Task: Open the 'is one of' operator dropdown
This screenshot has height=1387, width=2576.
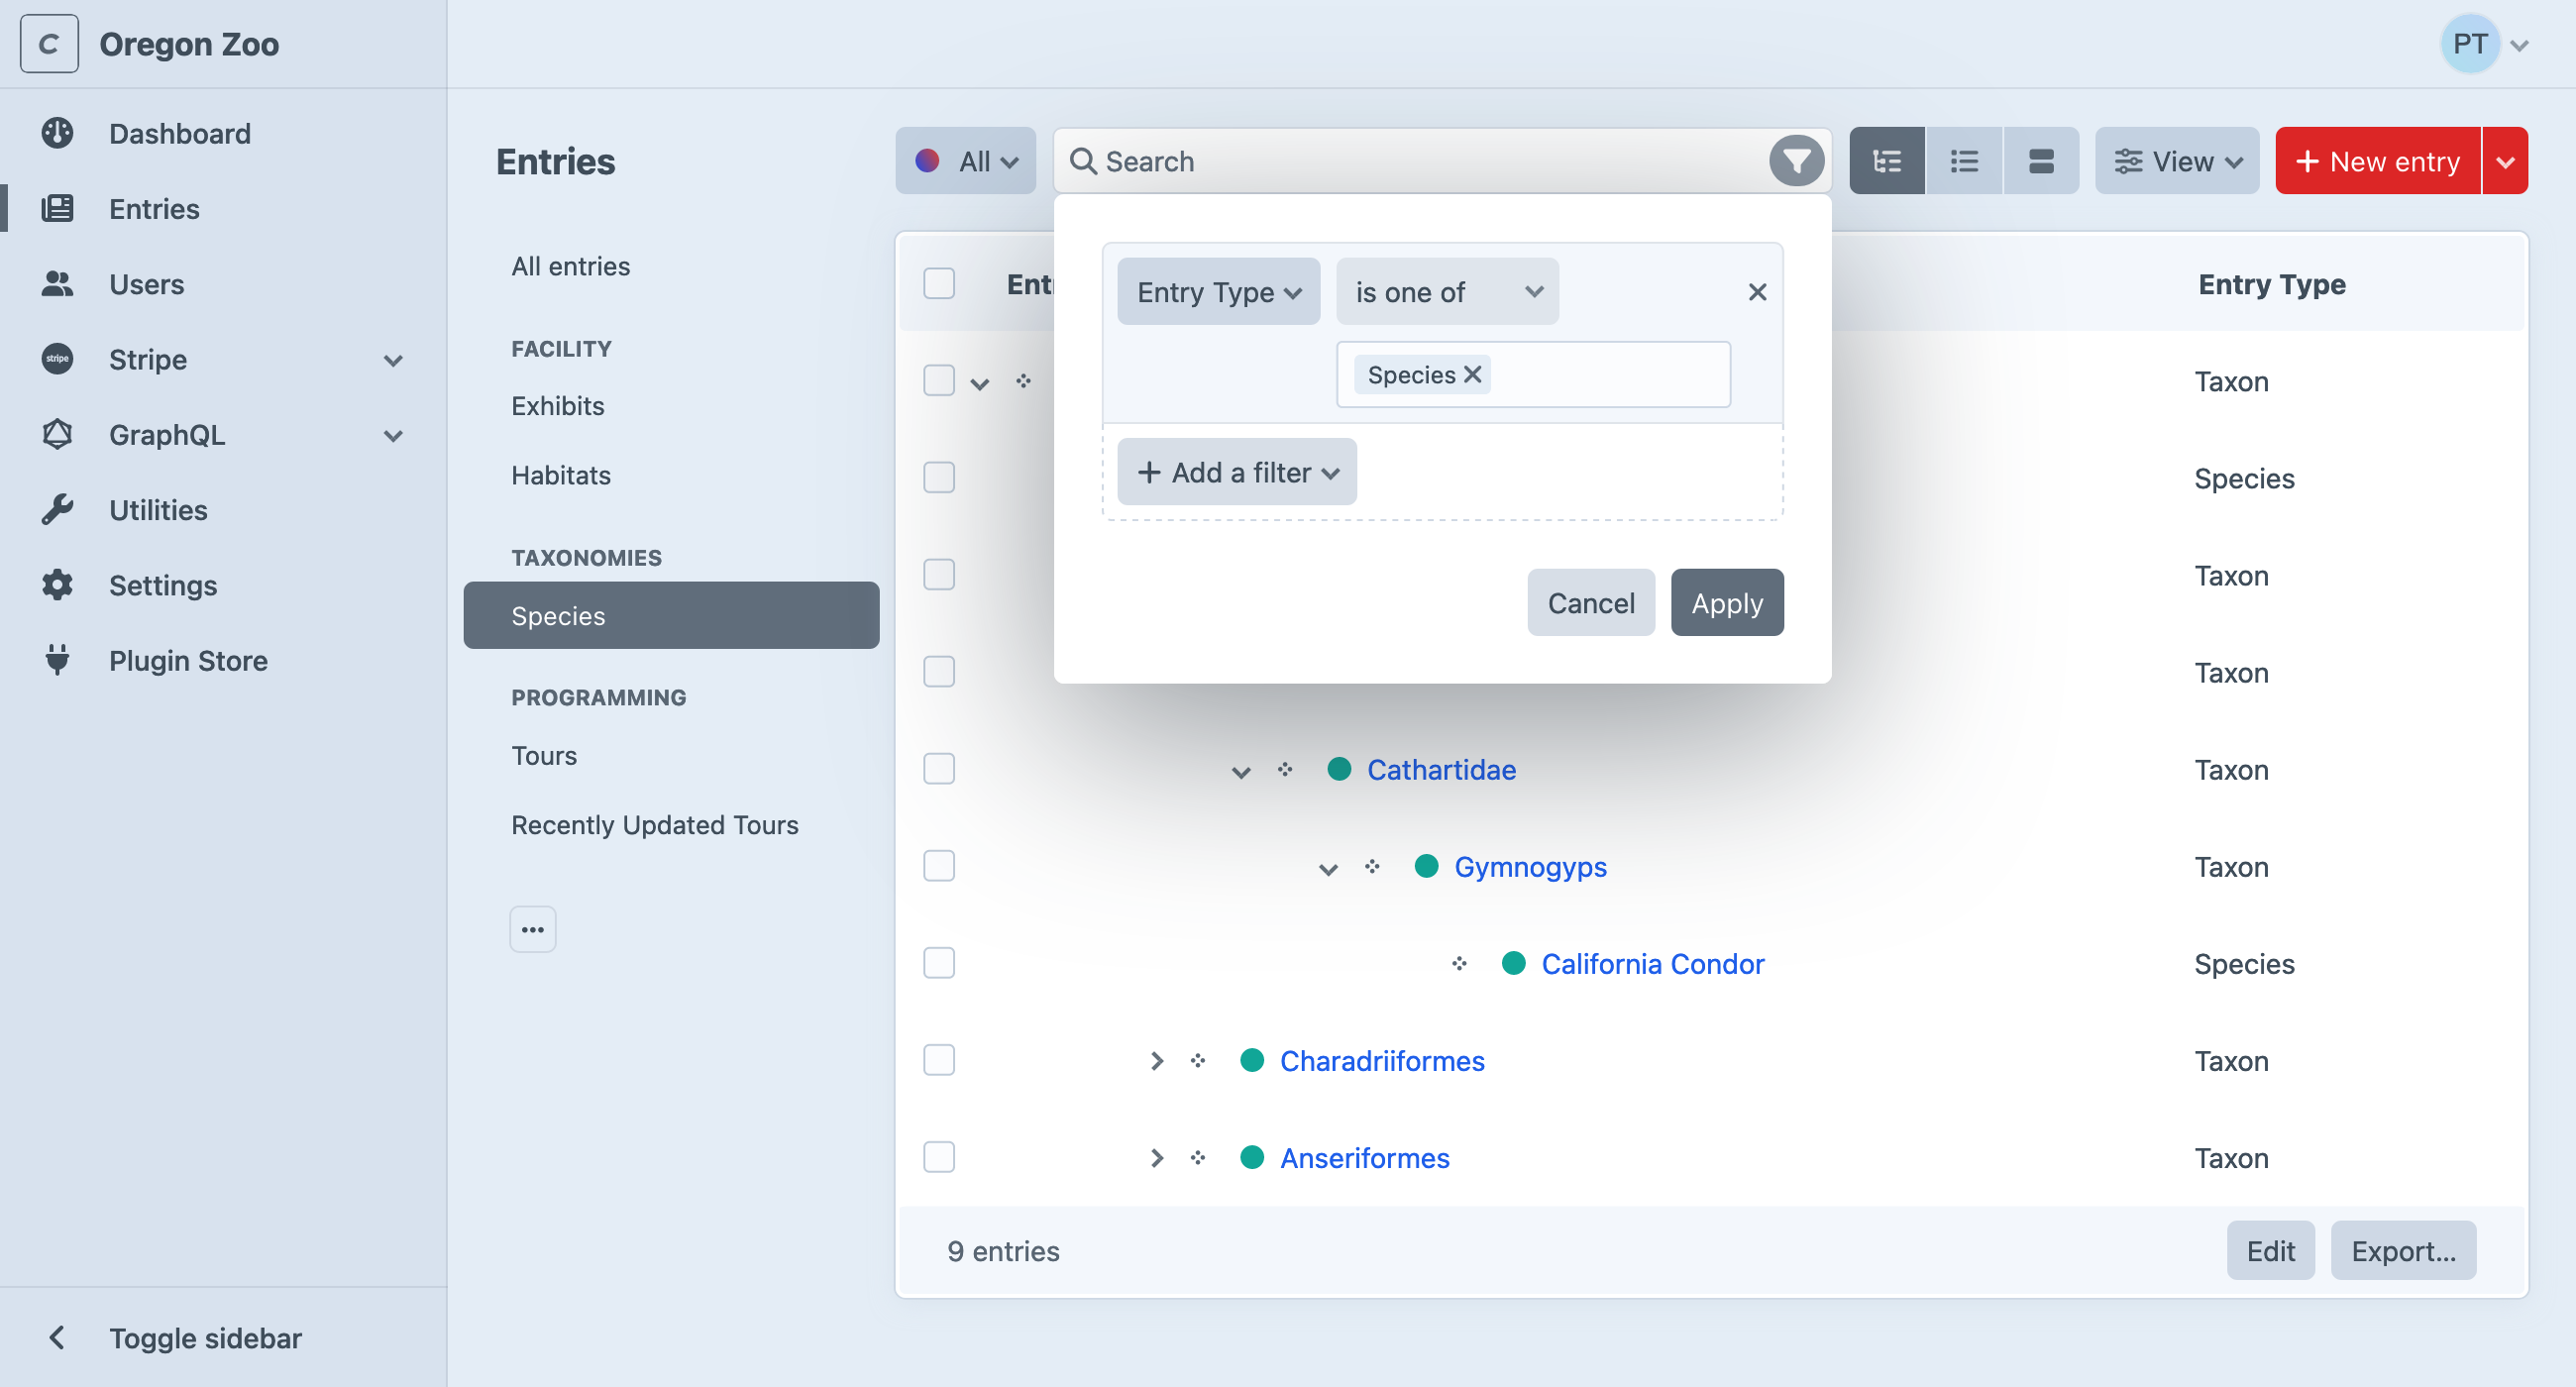Action: (1446, 292)
